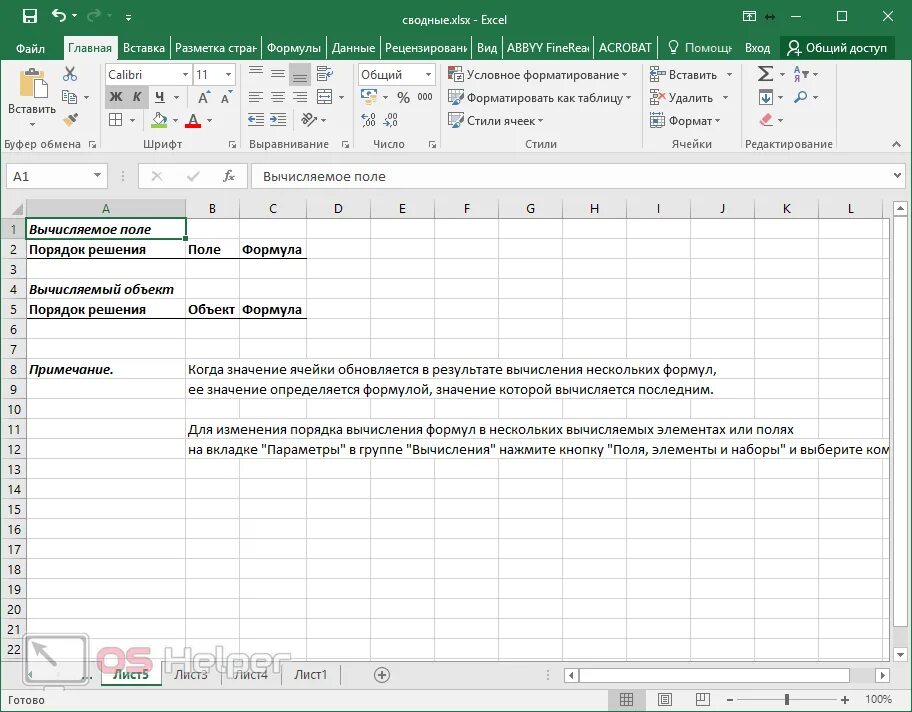The width and height of the screenshot is (912, 712).
Task: Increase decimal places
Action: point(368,120)
